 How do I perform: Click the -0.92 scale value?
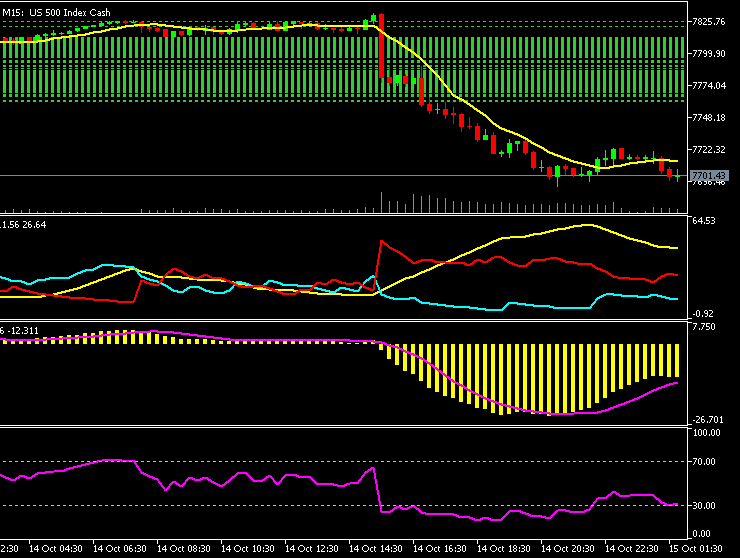703,313
